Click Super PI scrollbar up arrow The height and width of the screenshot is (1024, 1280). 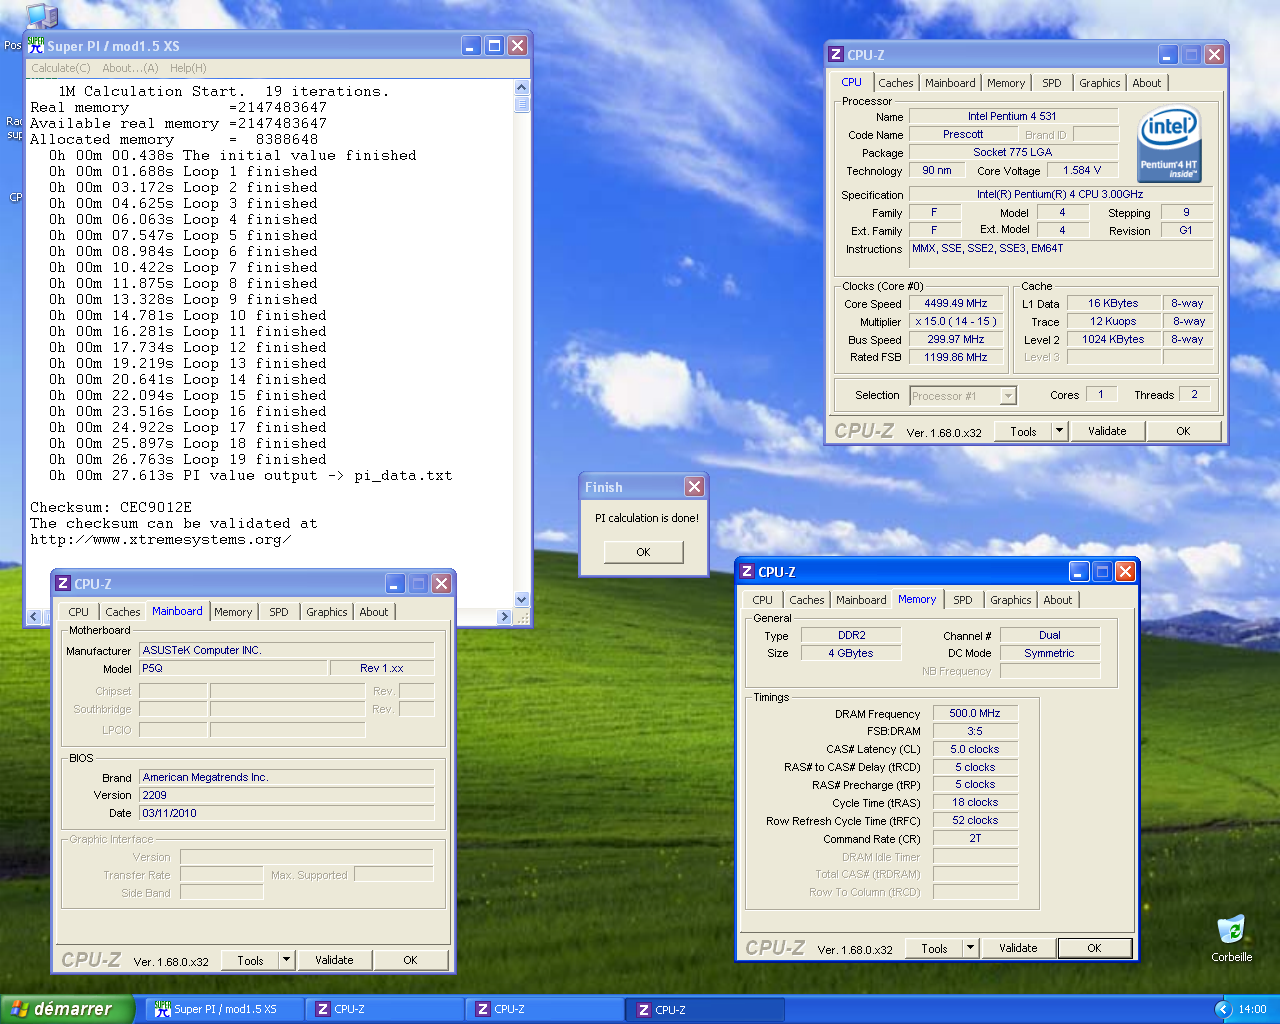521,88
